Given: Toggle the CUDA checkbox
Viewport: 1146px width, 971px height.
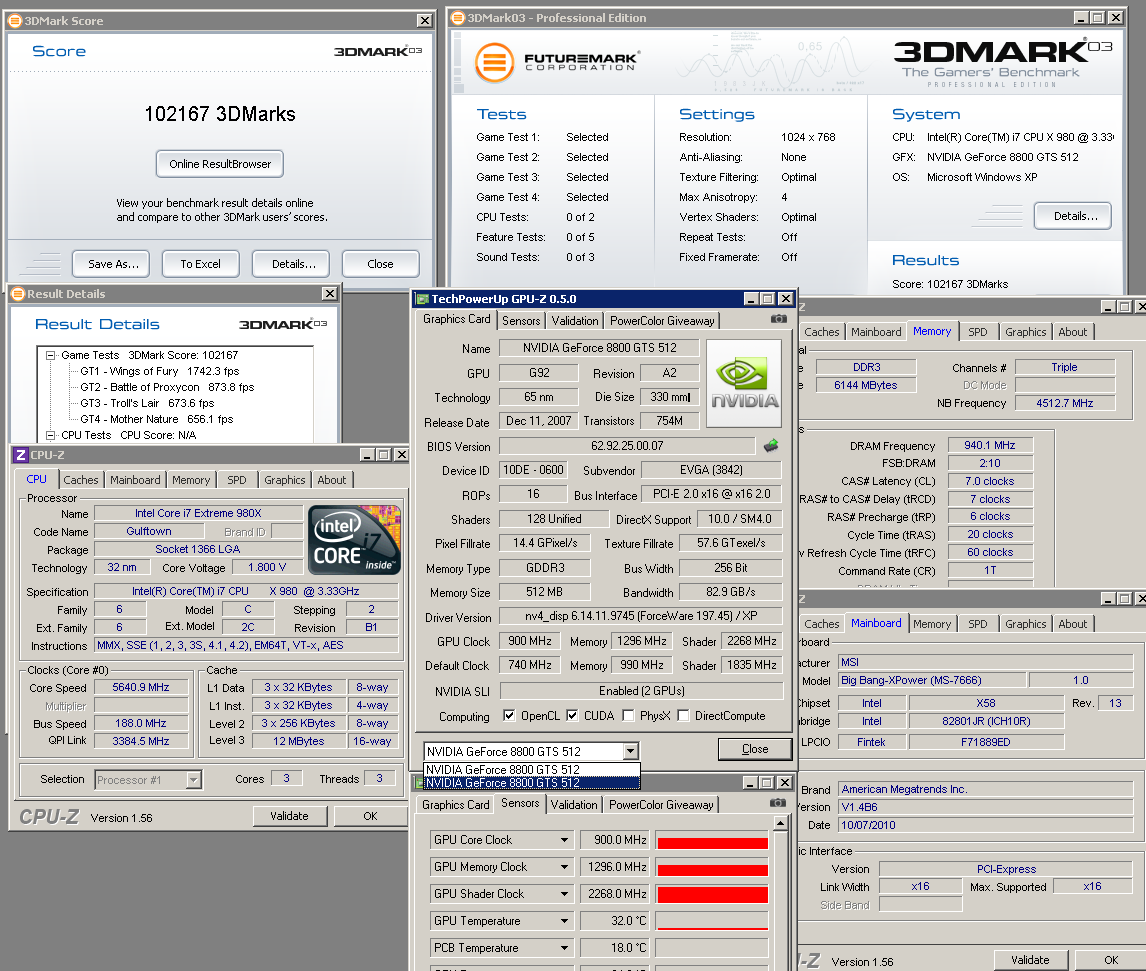Looking at the screenshot, I should (572, 715).
